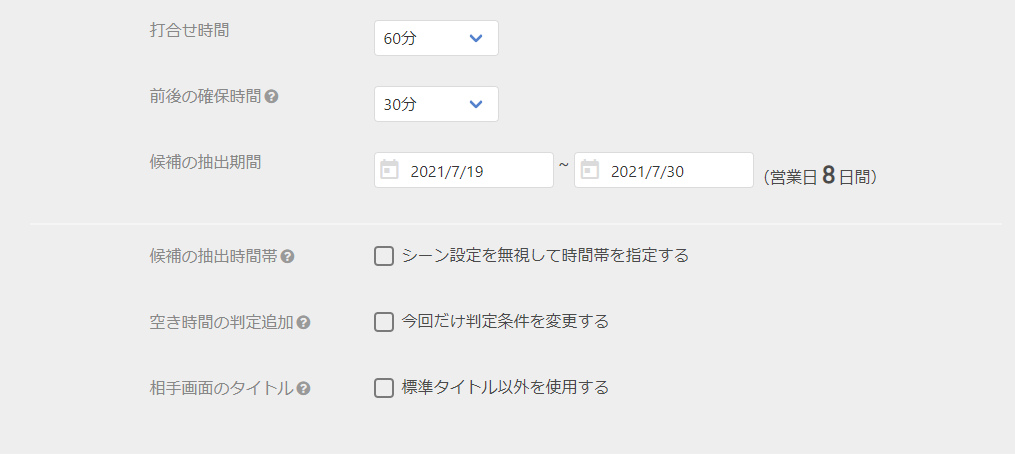This screenshot has height=458, width=1015.
Task: Click the 空き時間の判定追加 label text
Action: point(221,323)
